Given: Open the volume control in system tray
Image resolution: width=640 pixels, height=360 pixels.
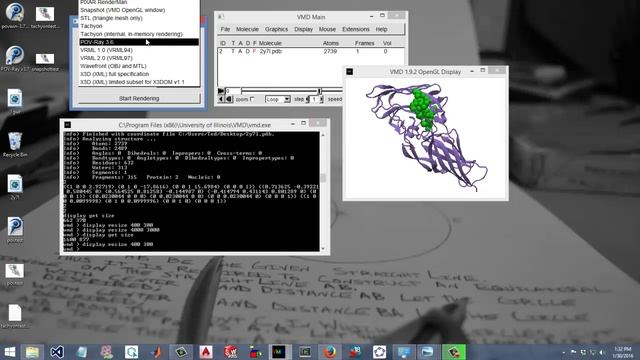Looking at the screenshot, I should click(602, 352).
